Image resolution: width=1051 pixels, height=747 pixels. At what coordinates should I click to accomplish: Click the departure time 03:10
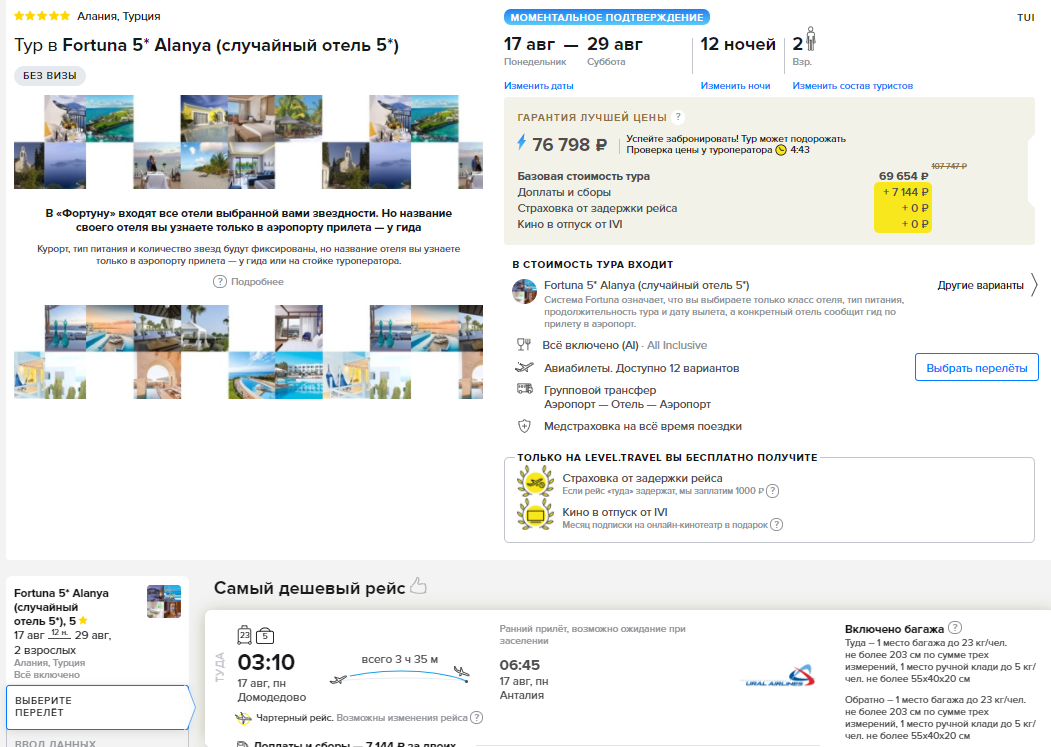click(x=266, y=663)
